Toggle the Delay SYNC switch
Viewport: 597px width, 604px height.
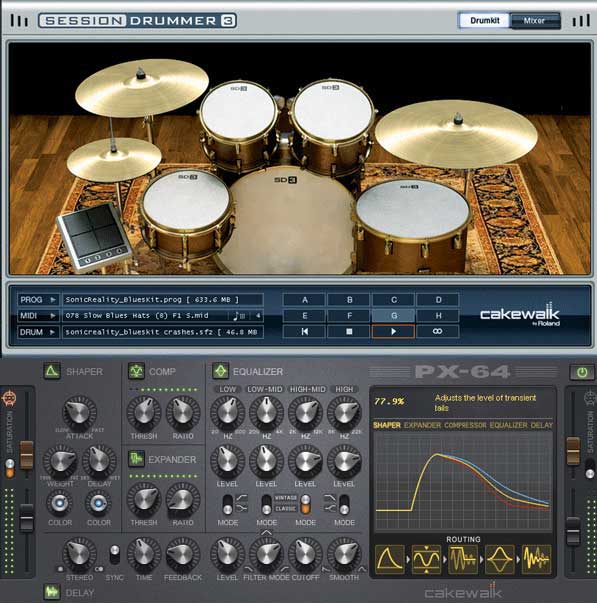pos(114,555)
